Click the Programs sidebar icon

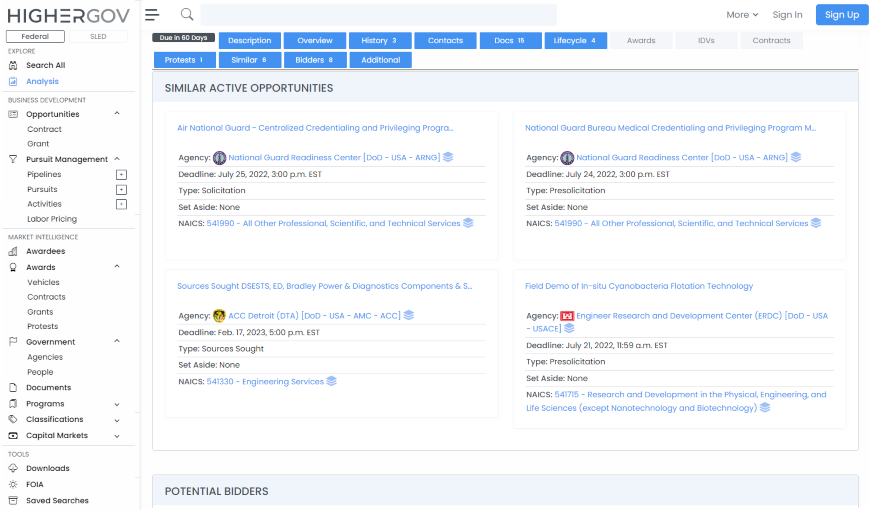[x=13, y=403]
